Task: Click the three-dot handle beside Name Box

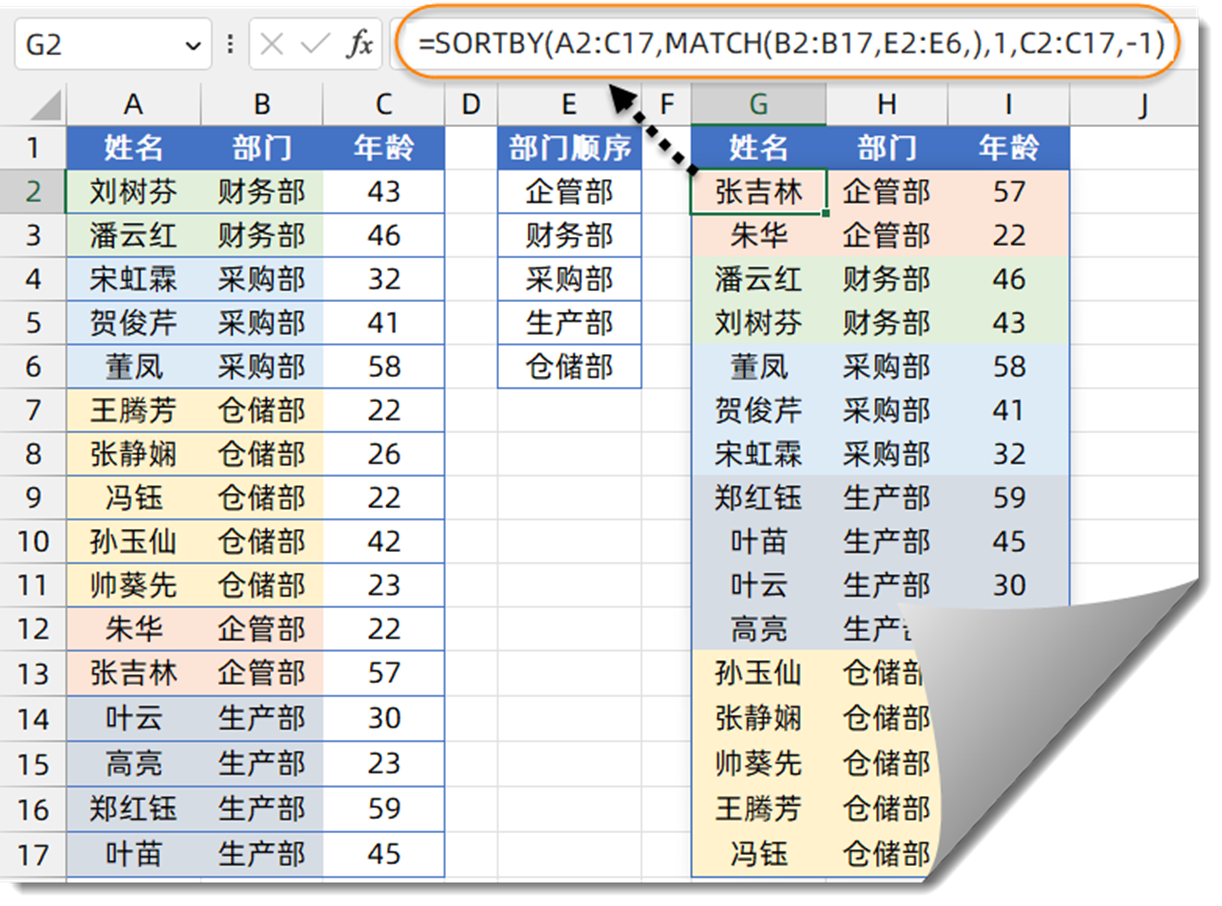Action: click(x=231, y=45)
